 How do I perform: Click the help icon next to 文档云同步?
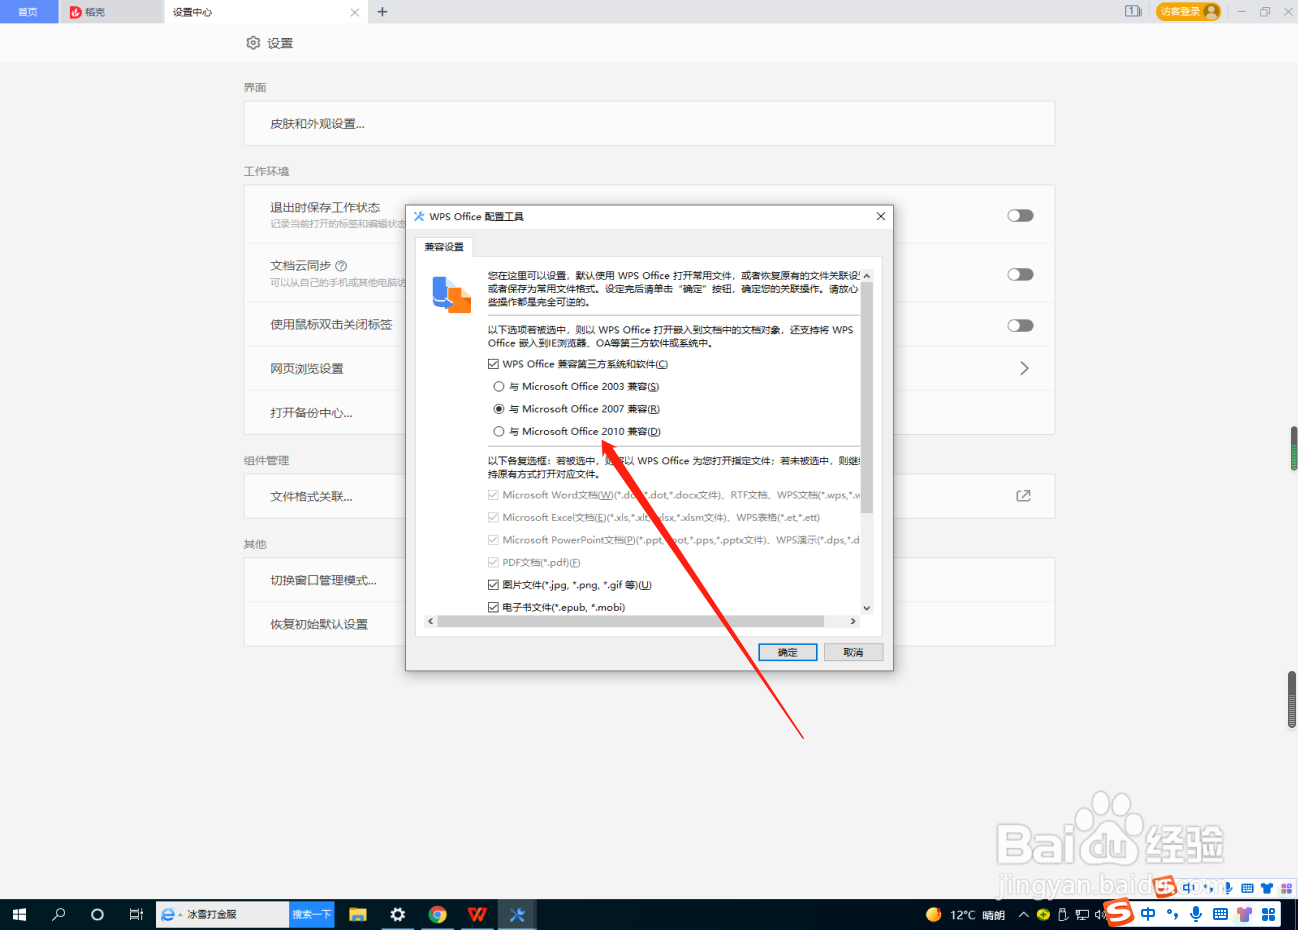point(341,266)
